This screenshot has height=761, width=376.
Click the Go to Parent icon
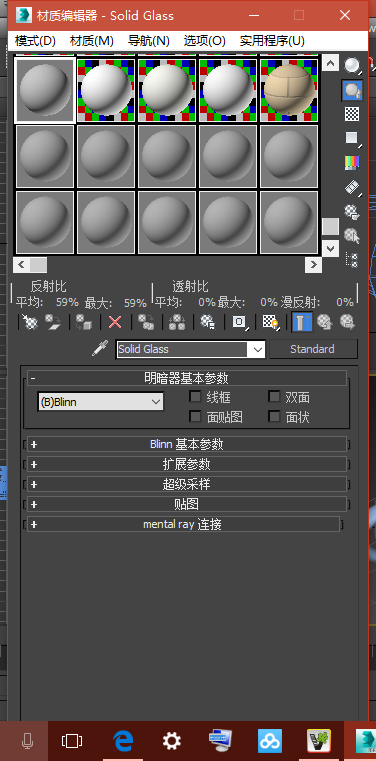pyautogui.click(x=325, y=322)
